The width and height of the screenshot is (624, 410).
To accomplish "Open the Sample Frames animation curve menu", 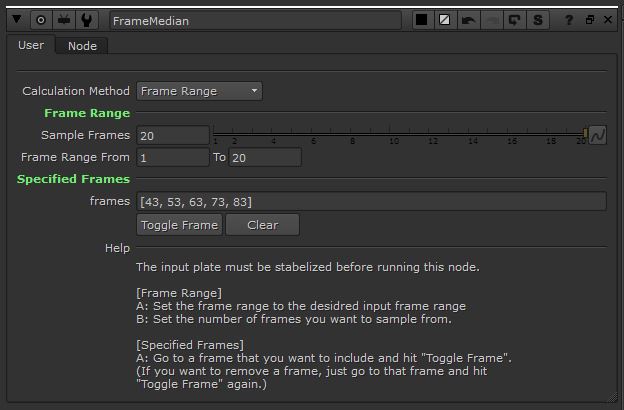I will click(x=598, y=135).
